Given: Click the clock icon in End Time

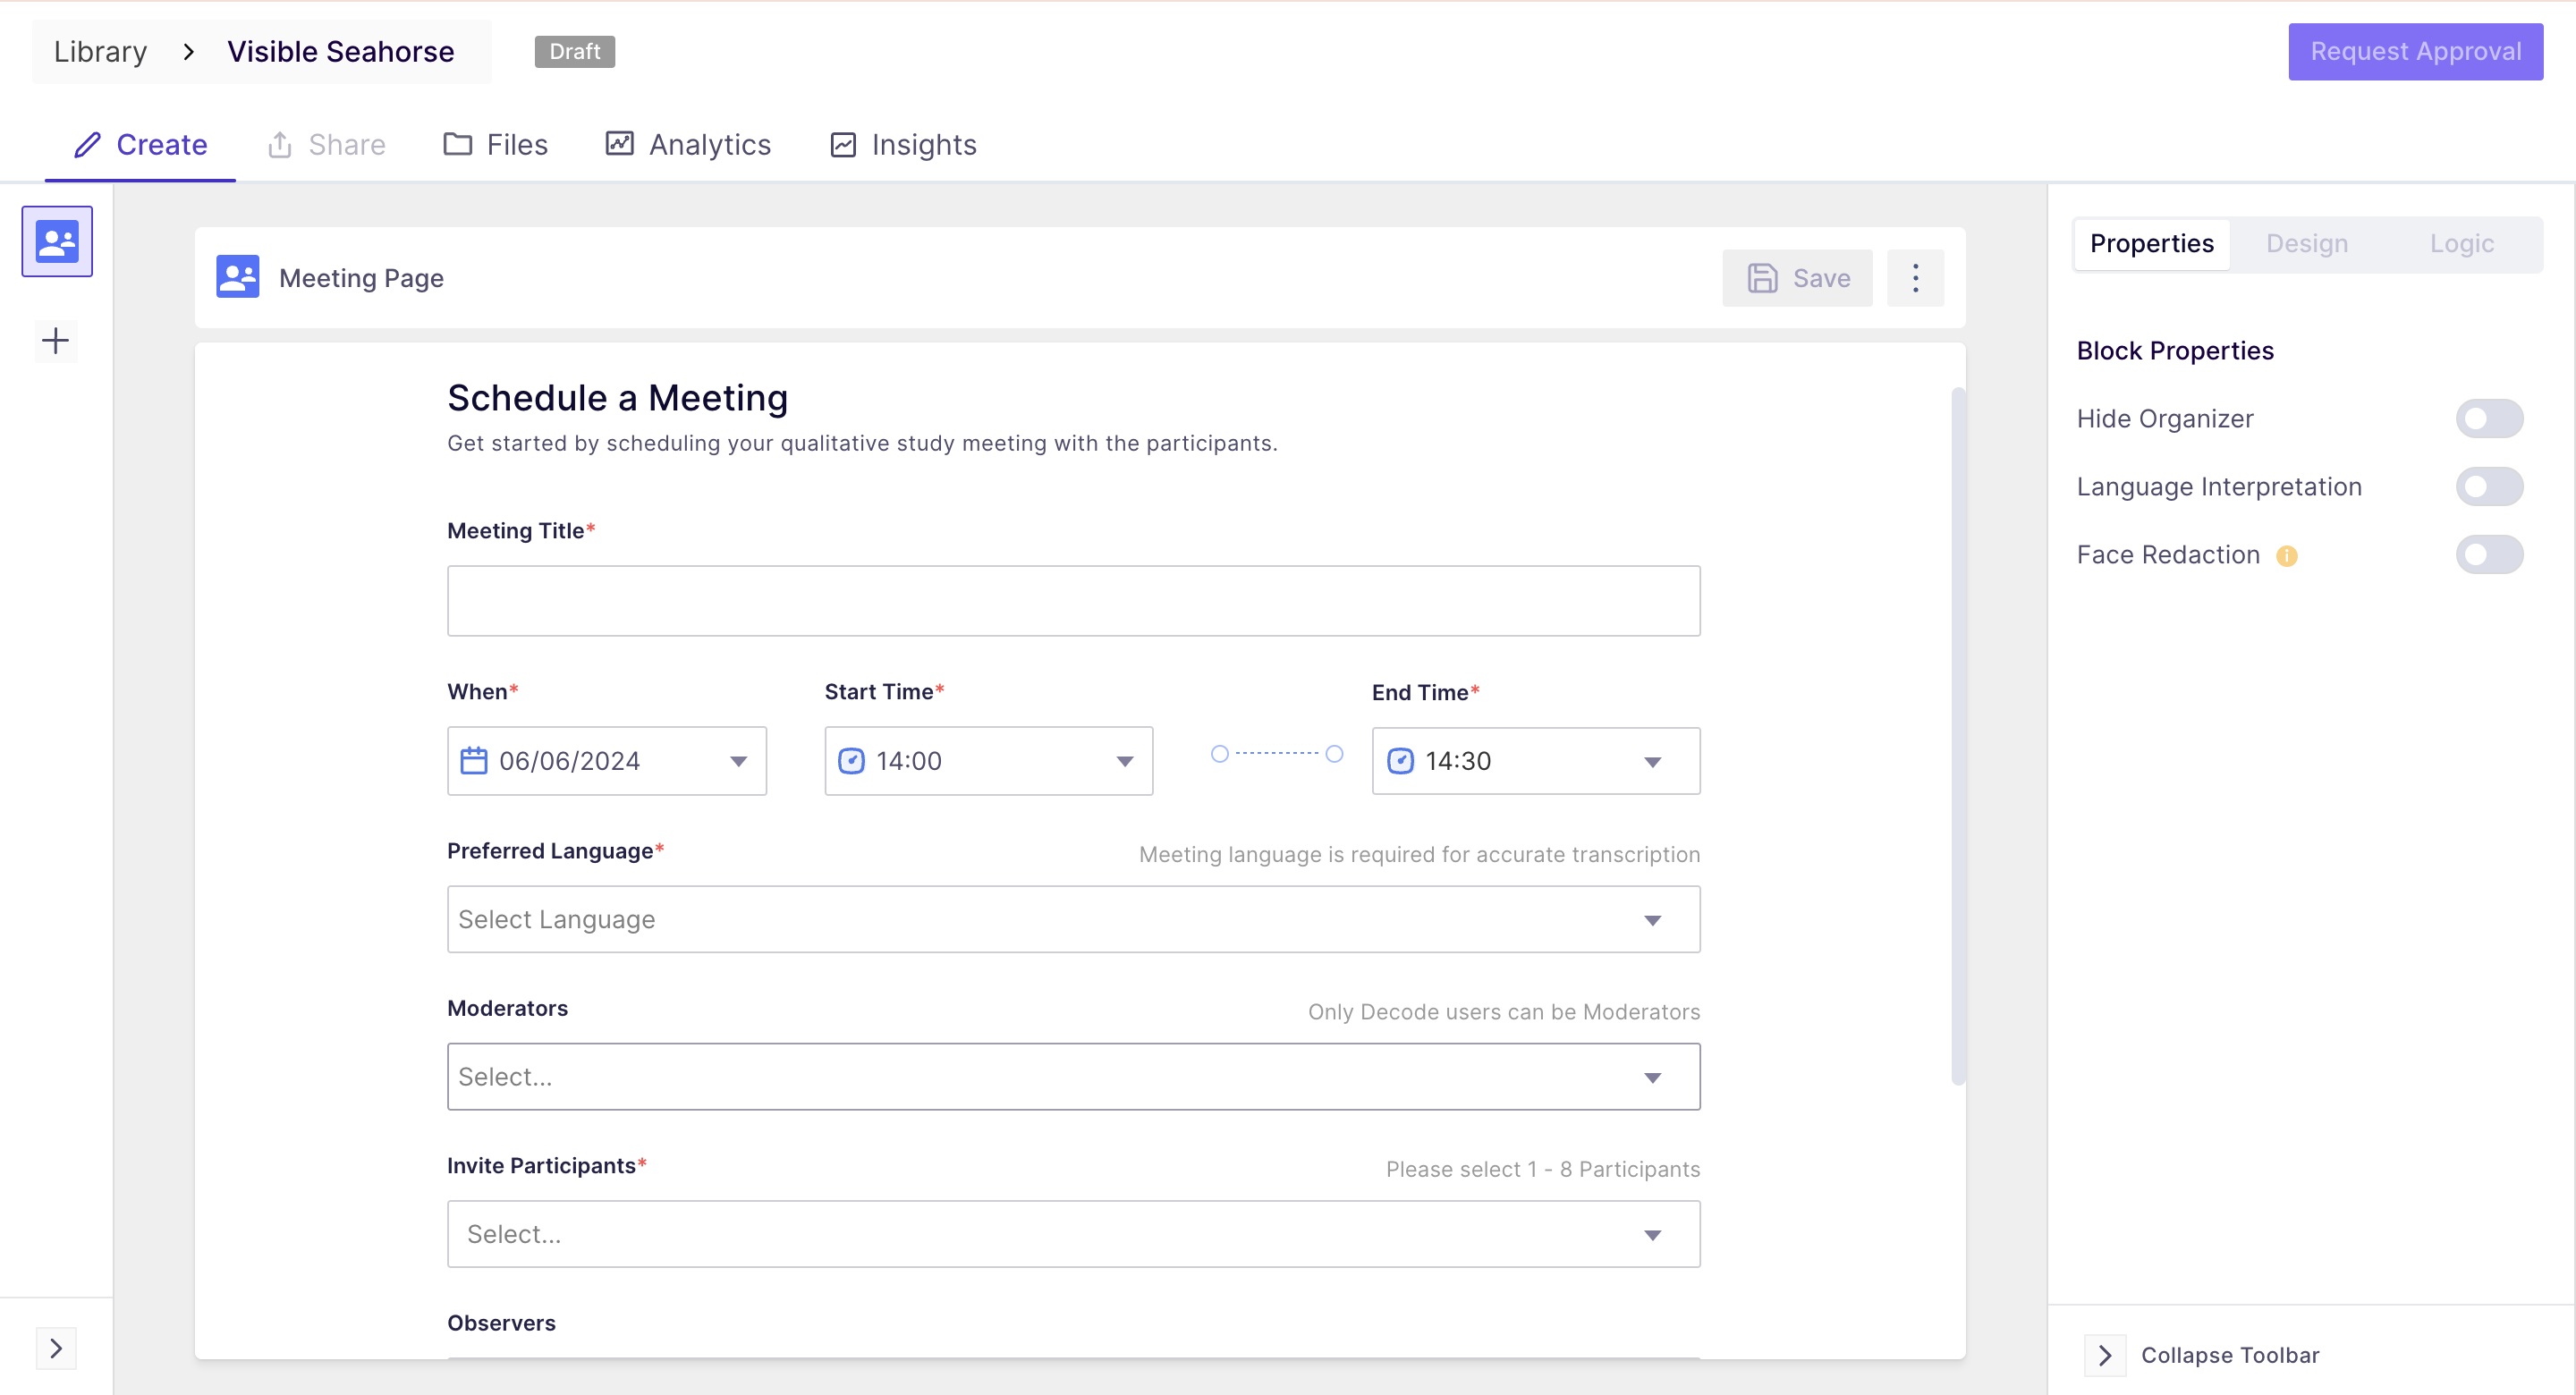Looking at the screenshot, I should 1400,761.
